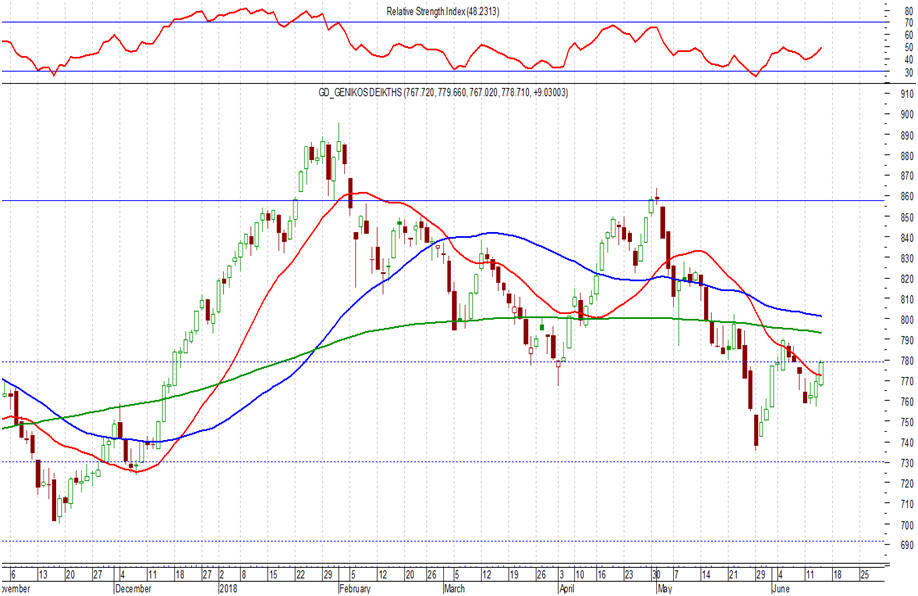918x596 pixels.
Task: Click the 690 price axis label
Action: point(907,545)
